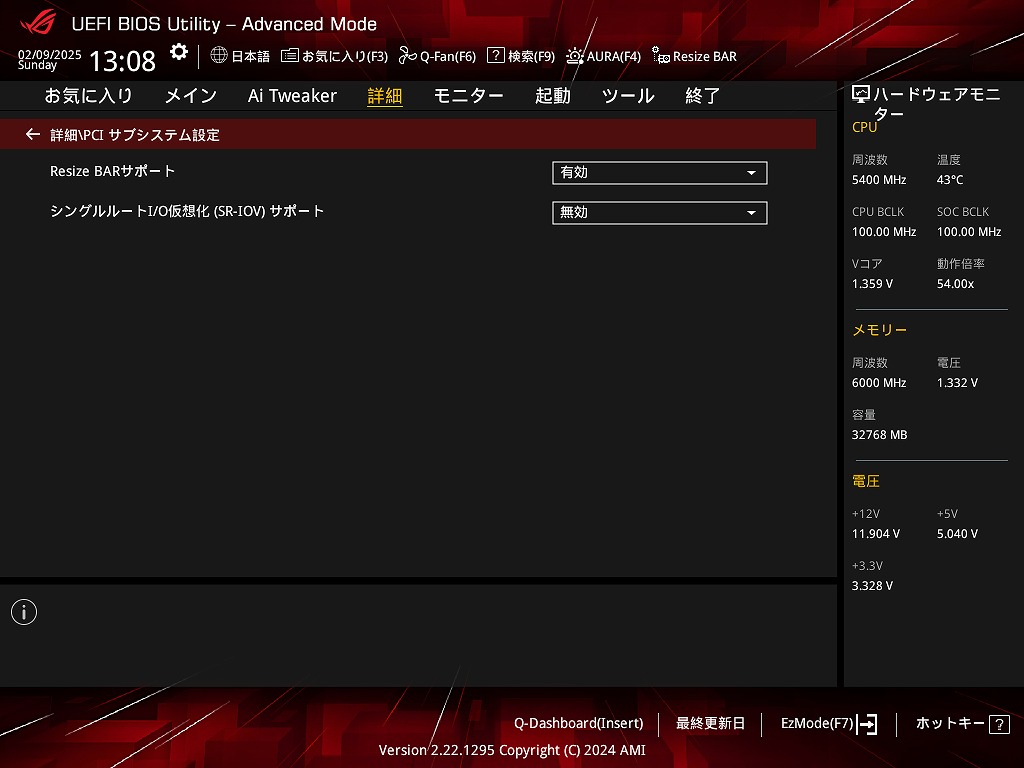1024x768 pixels.
Task: Switch to 終了 tab
Action: (703, 96)
